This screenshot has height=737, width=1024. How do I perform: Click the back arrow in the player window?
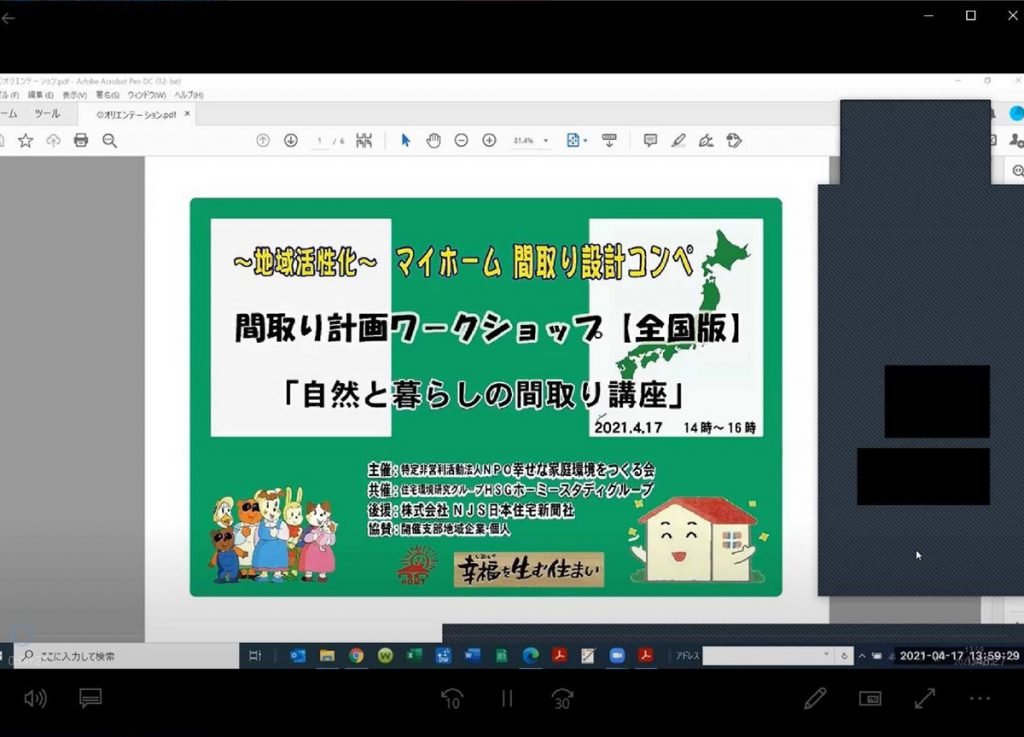coord(8,18)
